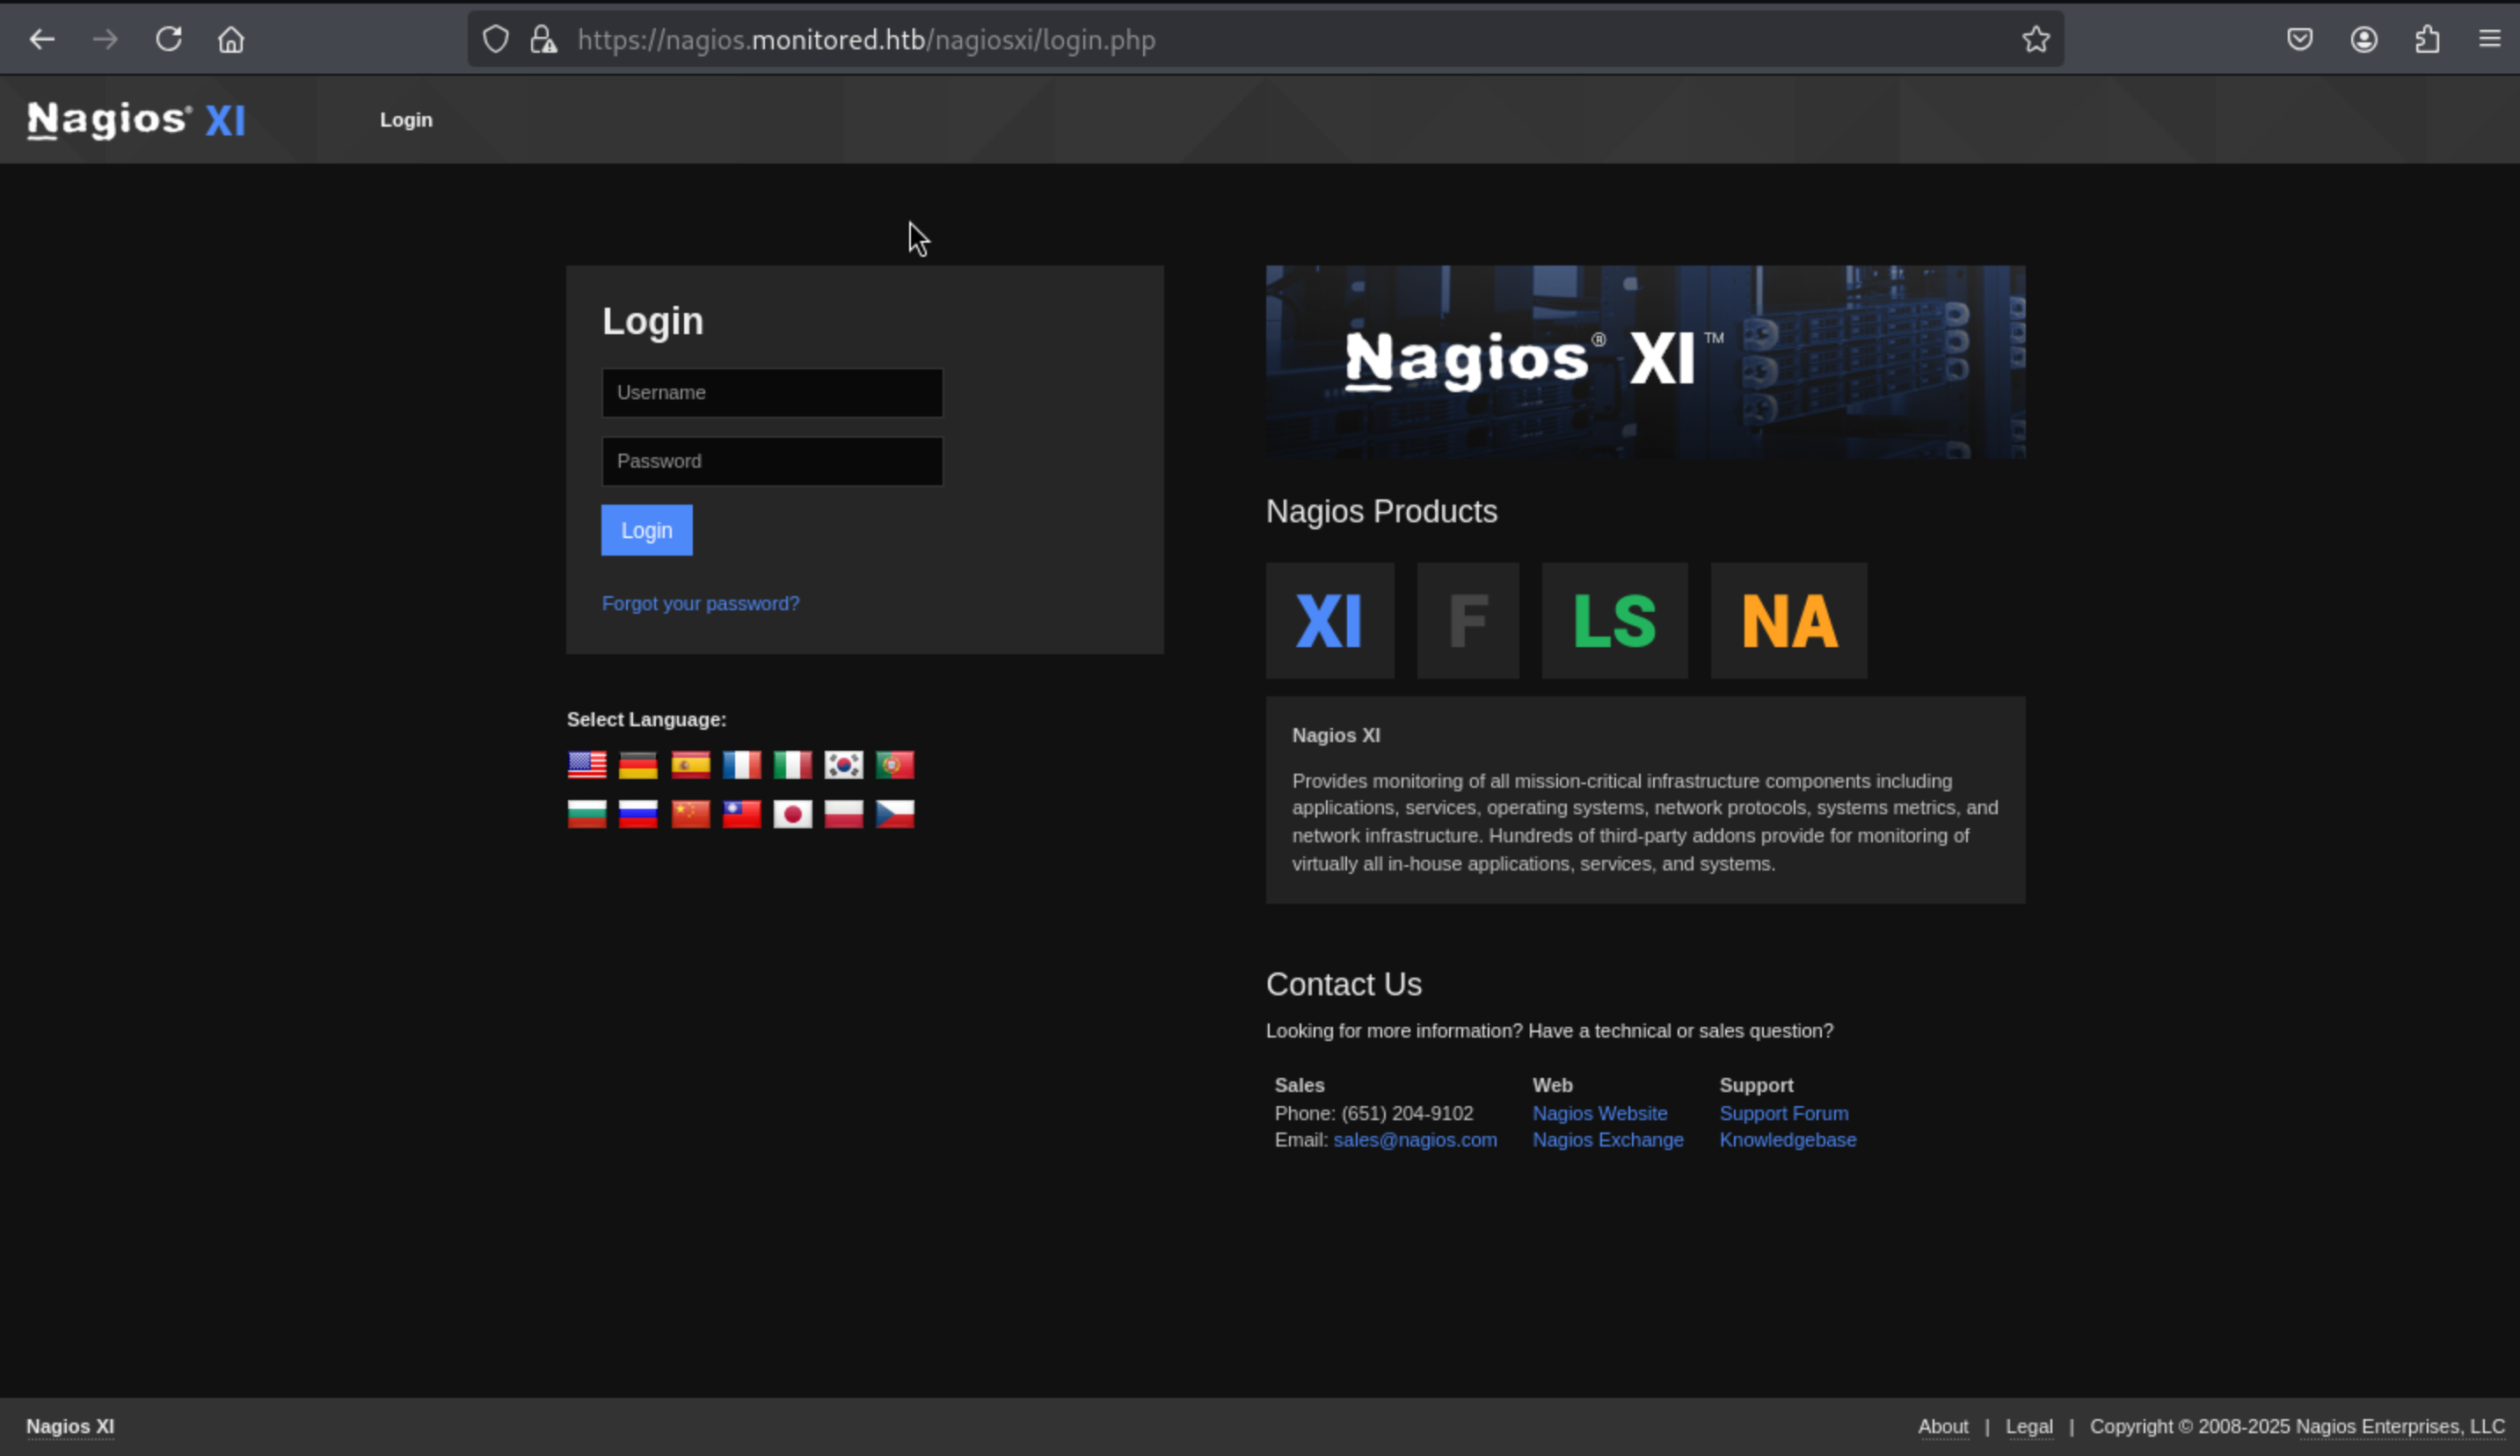
Task: Open the Nagios Website link
Action: coord(1599,1113)
